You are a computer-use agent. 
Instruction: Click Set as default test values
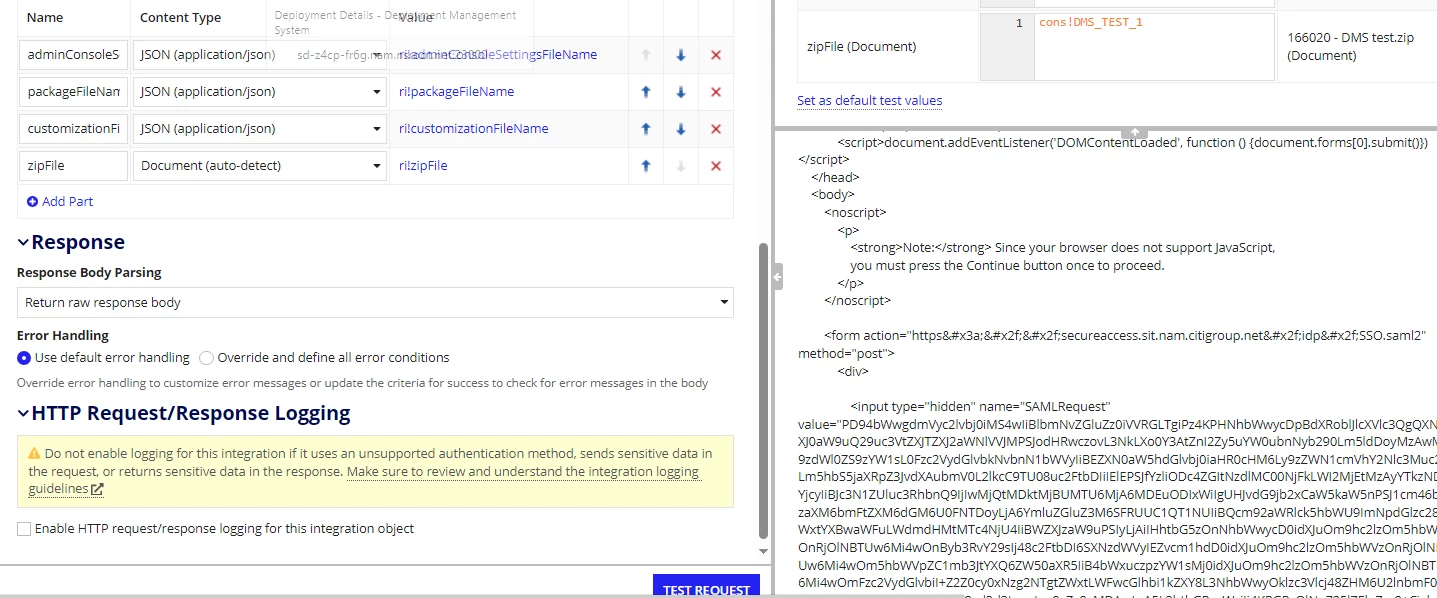point(869,101)
